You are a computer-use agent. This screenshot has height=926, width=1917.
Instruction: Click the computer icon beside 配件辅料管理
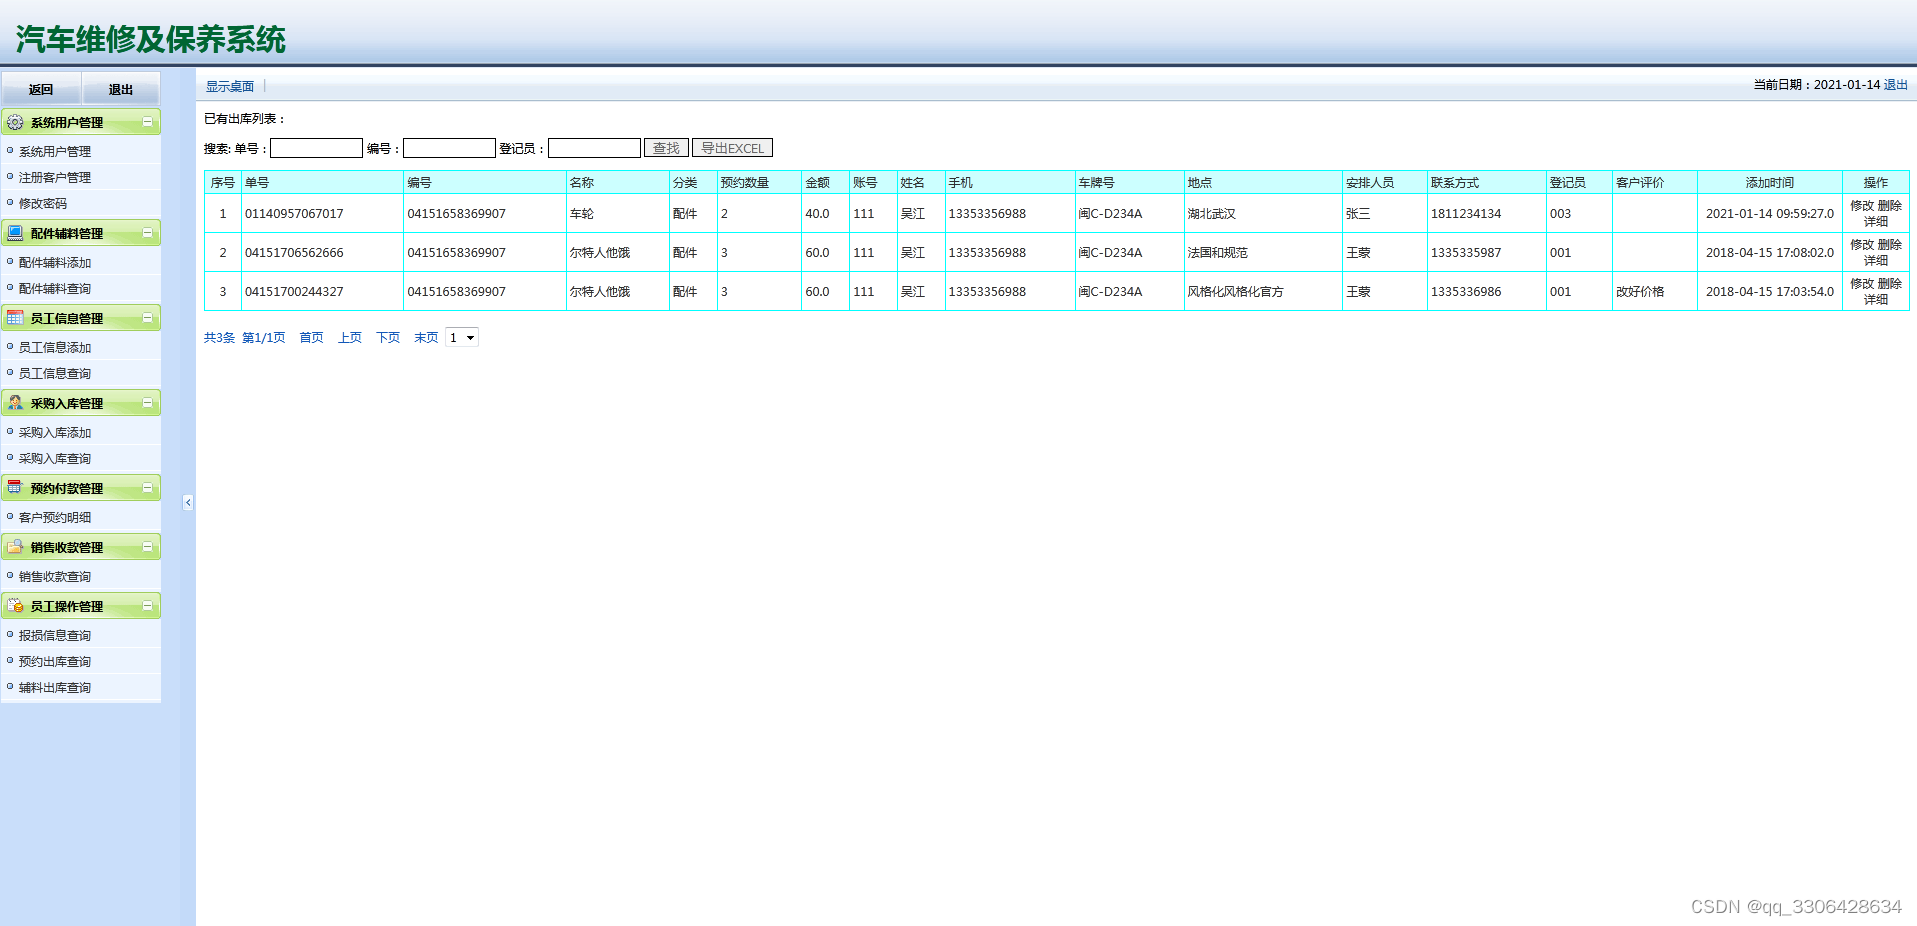tap(15, 233)
